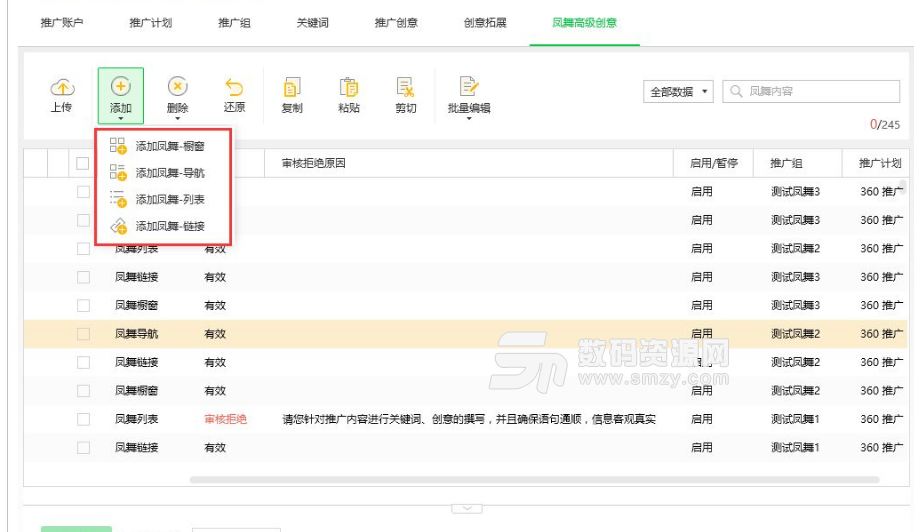Expand the arrow under the 删除 button
Screen dimensions: 914x532
(x=177, y=121)
